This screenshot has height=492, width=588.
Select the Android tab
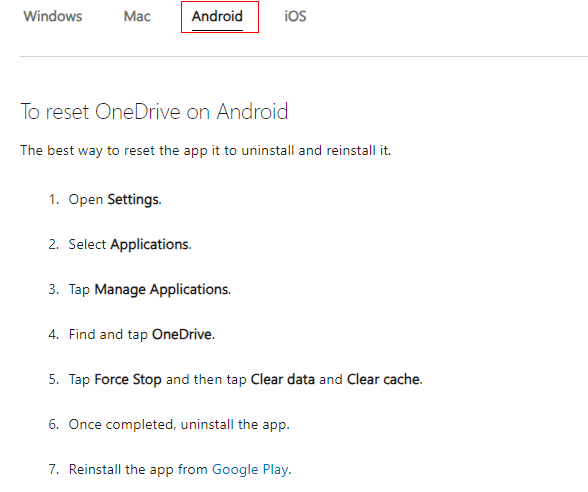click(217, 16)
